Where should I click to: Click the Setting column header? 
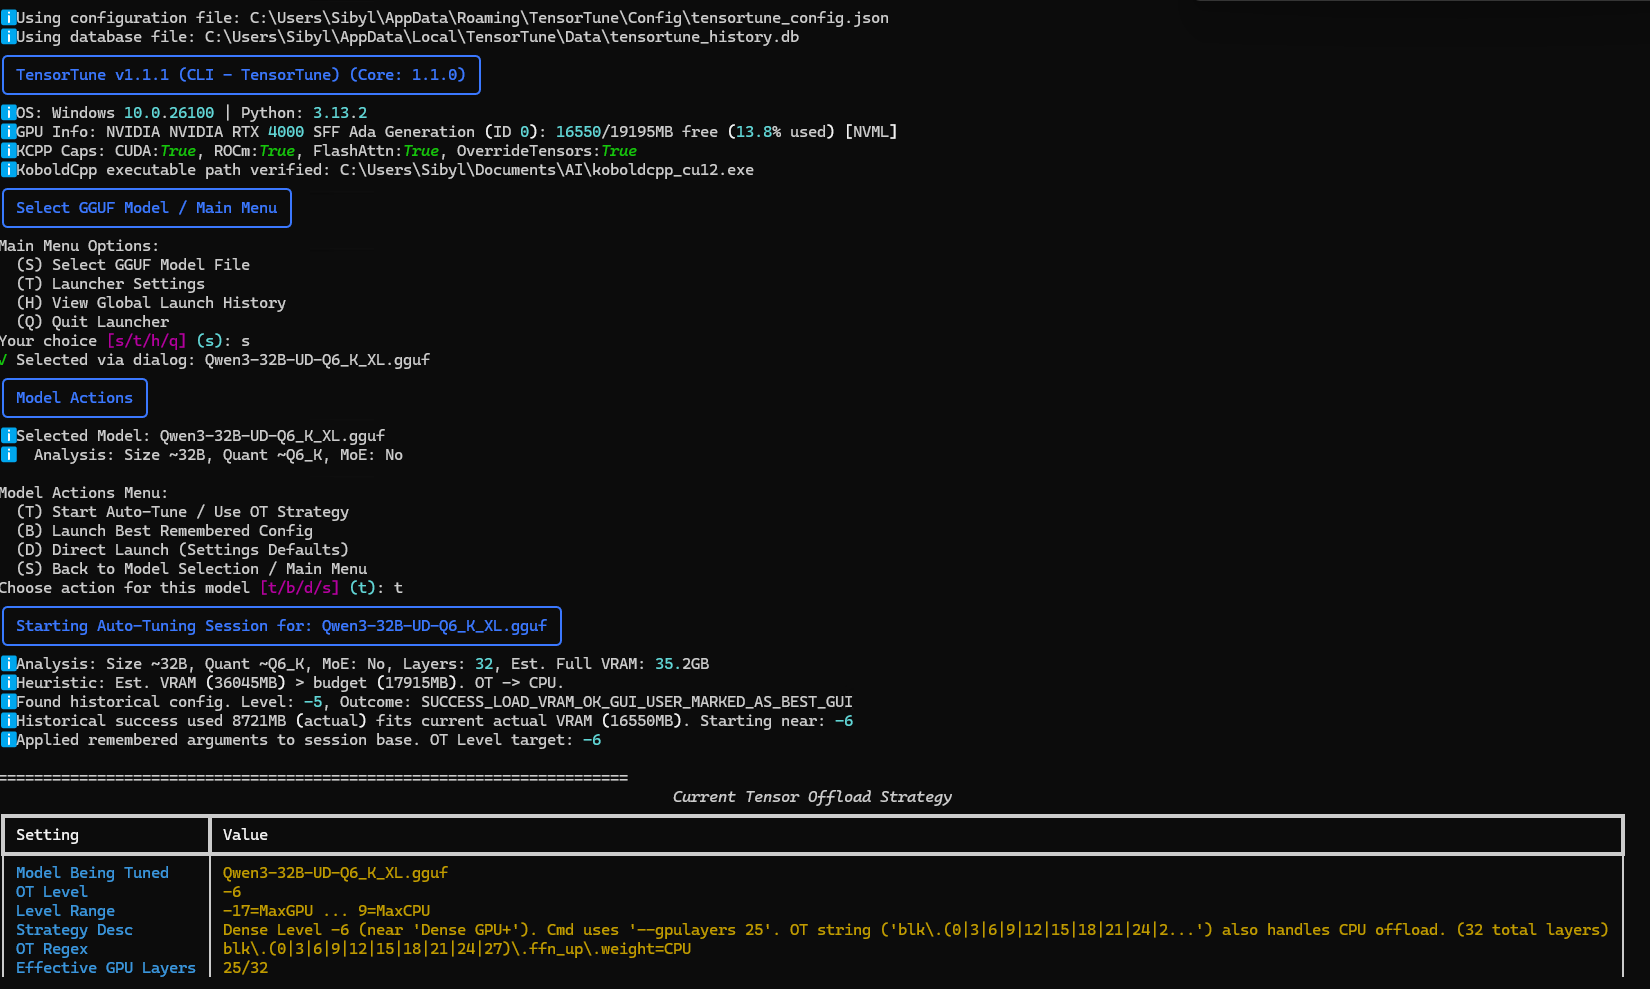47,835
